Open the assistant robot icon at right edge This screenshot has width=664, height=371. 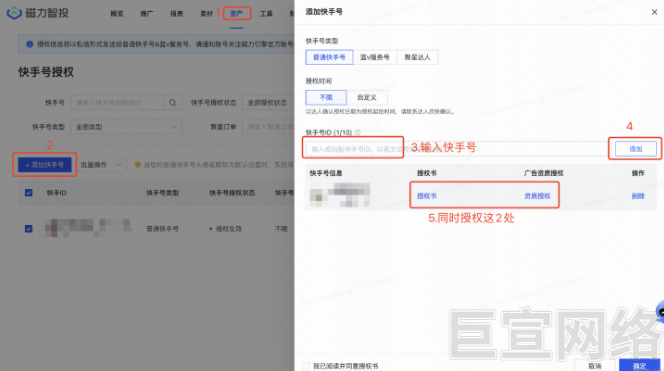pyautogui.click(x=660, y=311)
